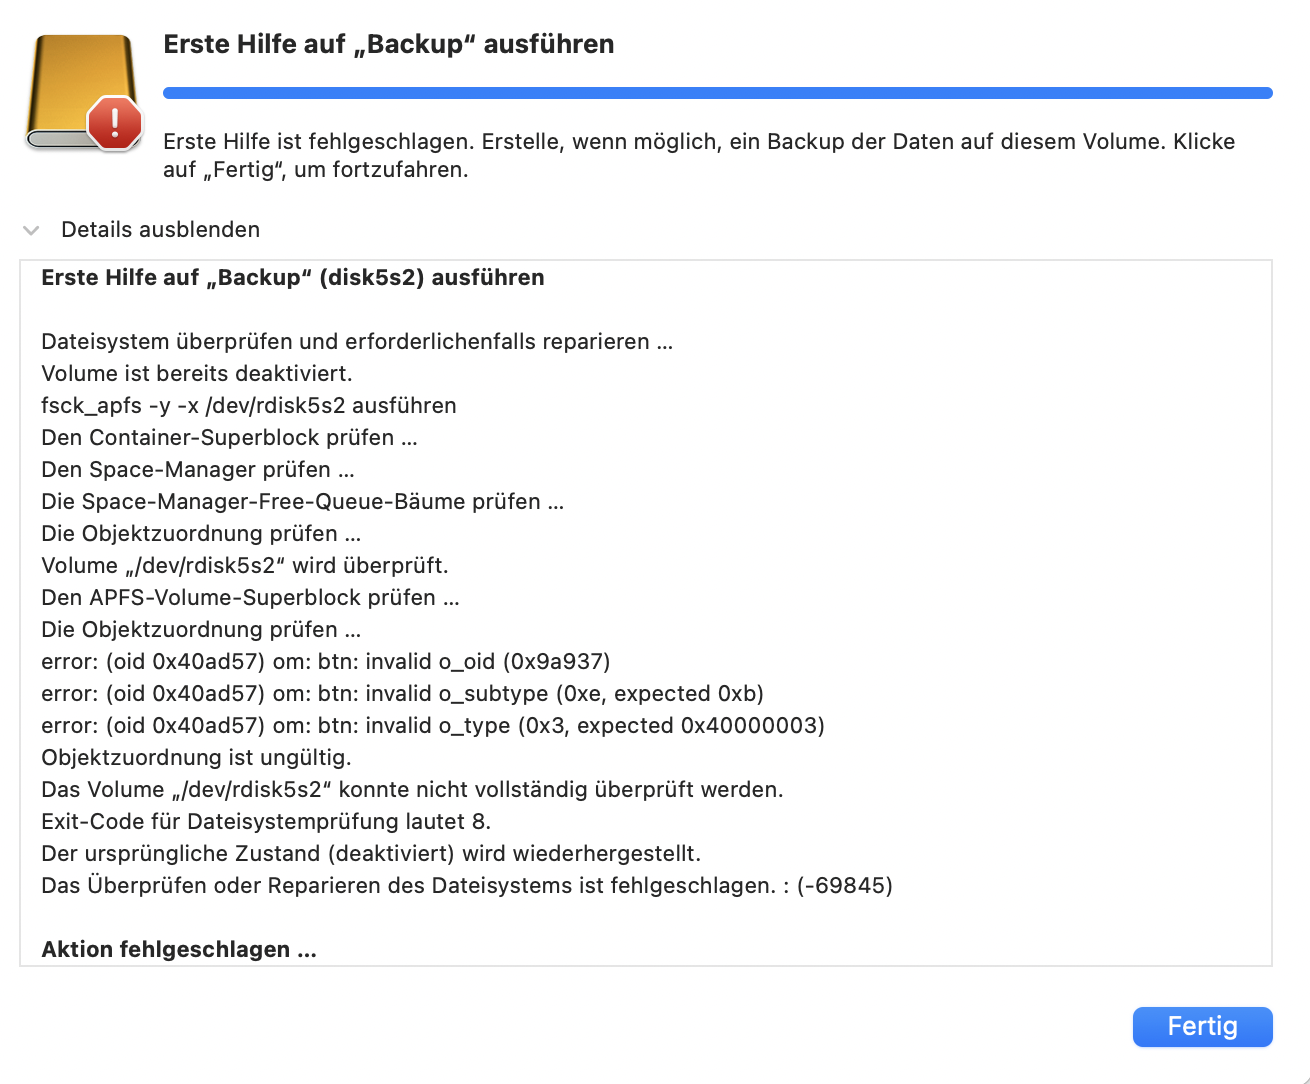This screenshot has height=1084, width=1310.
Task: Click the "Dateisystem überprüfen" log line
Action: point(356,342)
